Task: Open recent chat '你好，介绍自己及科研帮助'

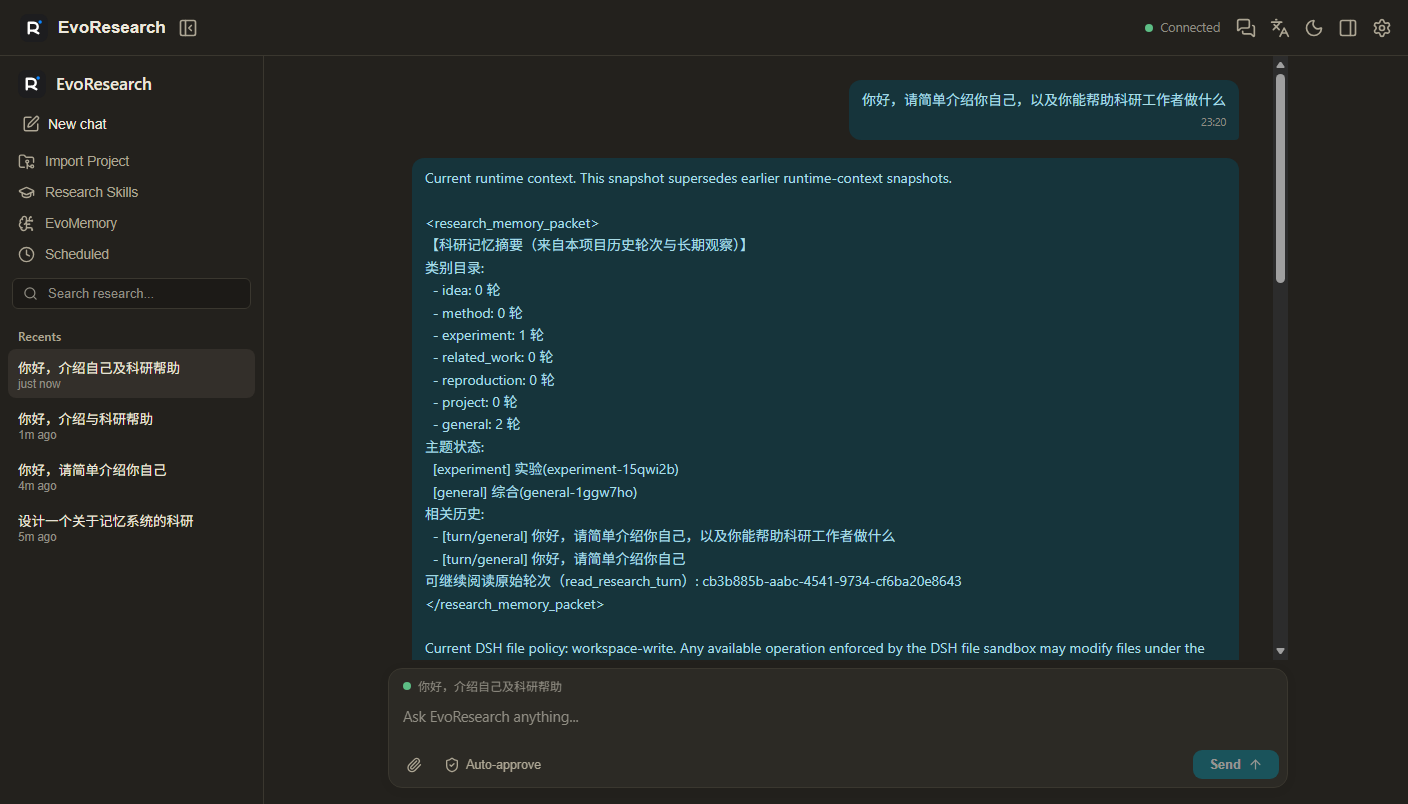Action: click(x=131, y=373)
